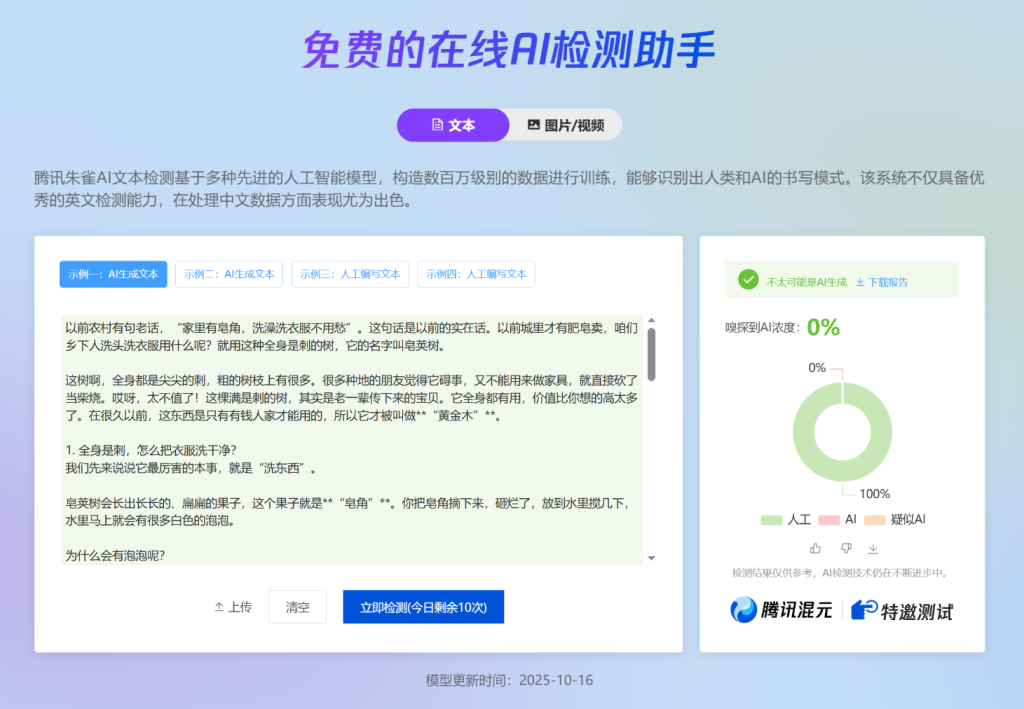Select example tab 示例二：AI生成文本

pos(229,274)
